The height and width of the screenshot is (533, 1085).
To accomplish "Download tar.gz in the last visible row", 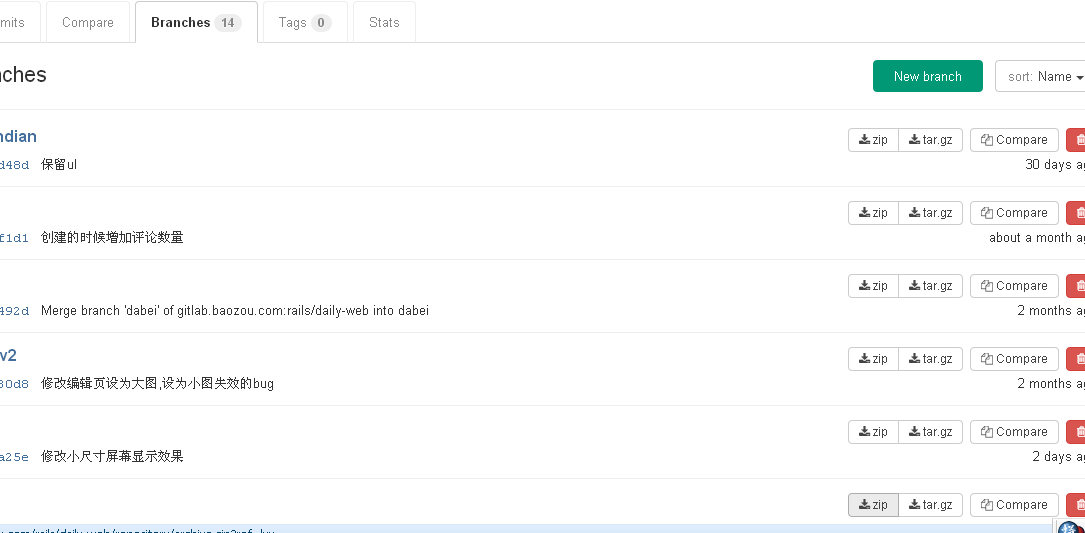I will coord(931,505).
